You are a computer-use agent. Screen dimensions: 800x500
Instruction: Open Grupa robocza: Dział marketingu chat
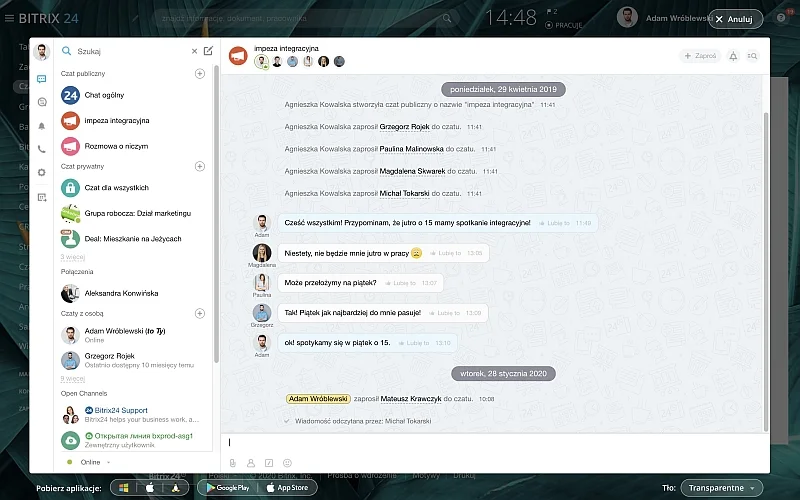(x=133, y=213)
